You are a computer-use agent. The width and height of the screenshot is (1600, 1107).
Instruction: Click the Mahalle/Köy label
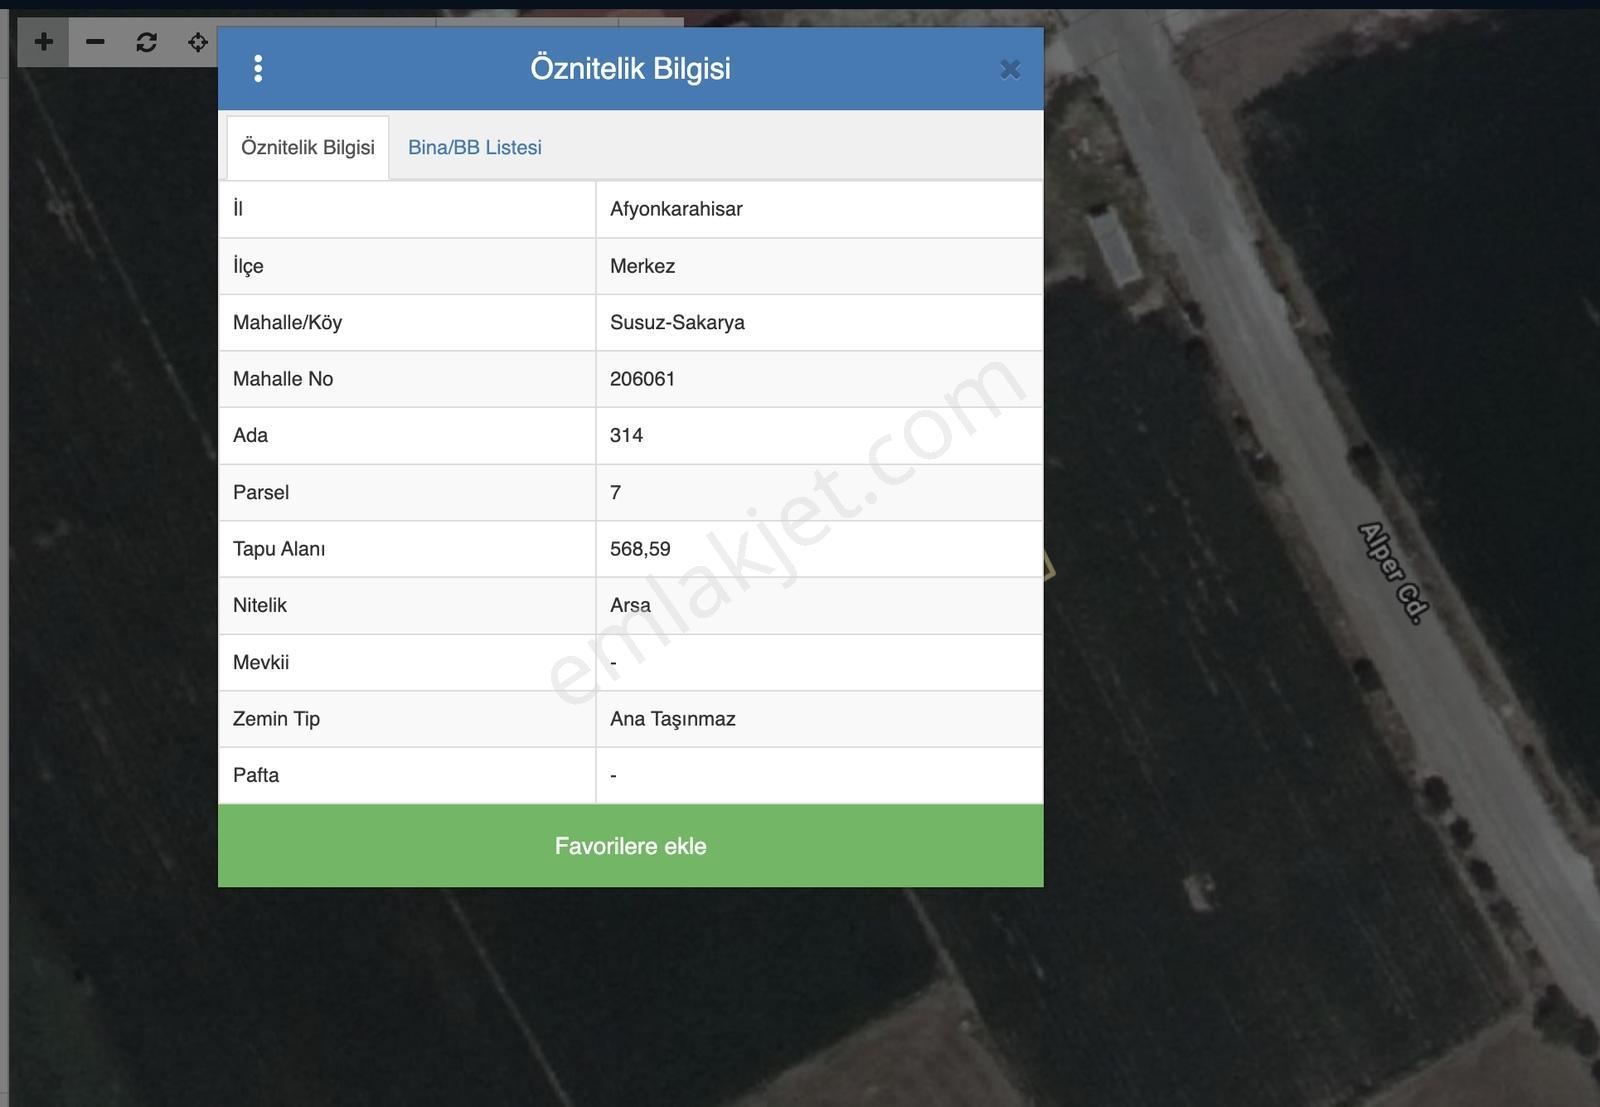pyautogui.click(x=287, y=322)
